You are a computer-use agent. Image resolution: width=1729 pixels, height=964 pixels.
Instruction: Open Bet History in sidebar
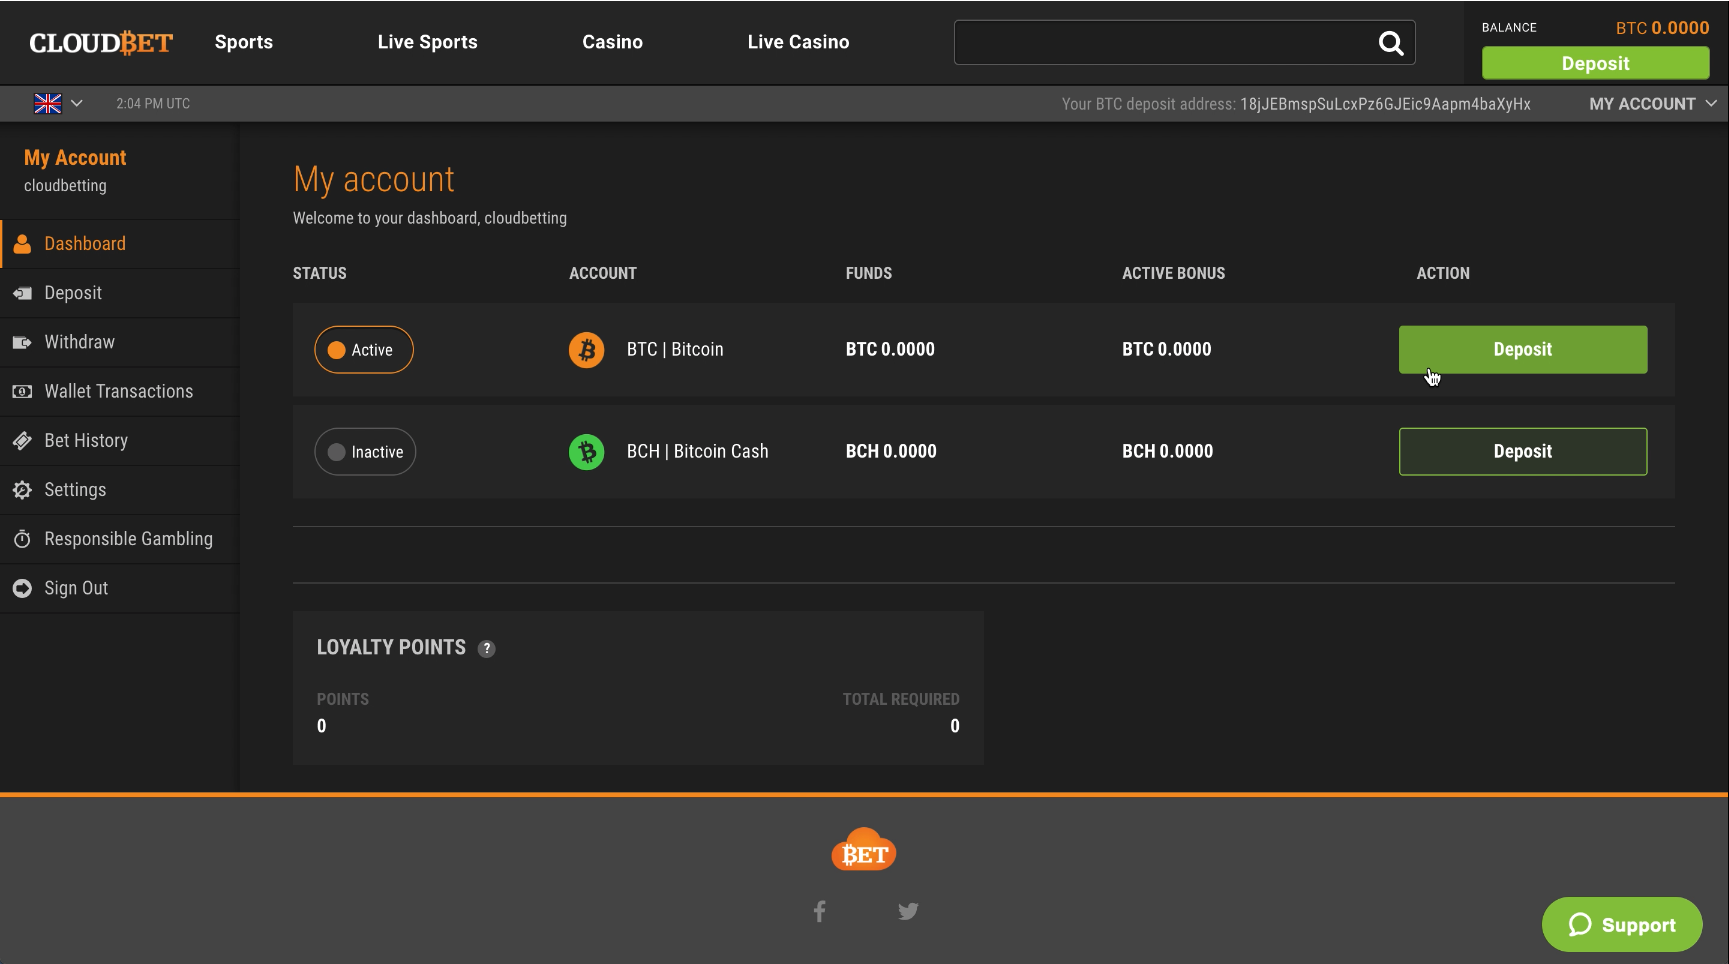point(120,441)
